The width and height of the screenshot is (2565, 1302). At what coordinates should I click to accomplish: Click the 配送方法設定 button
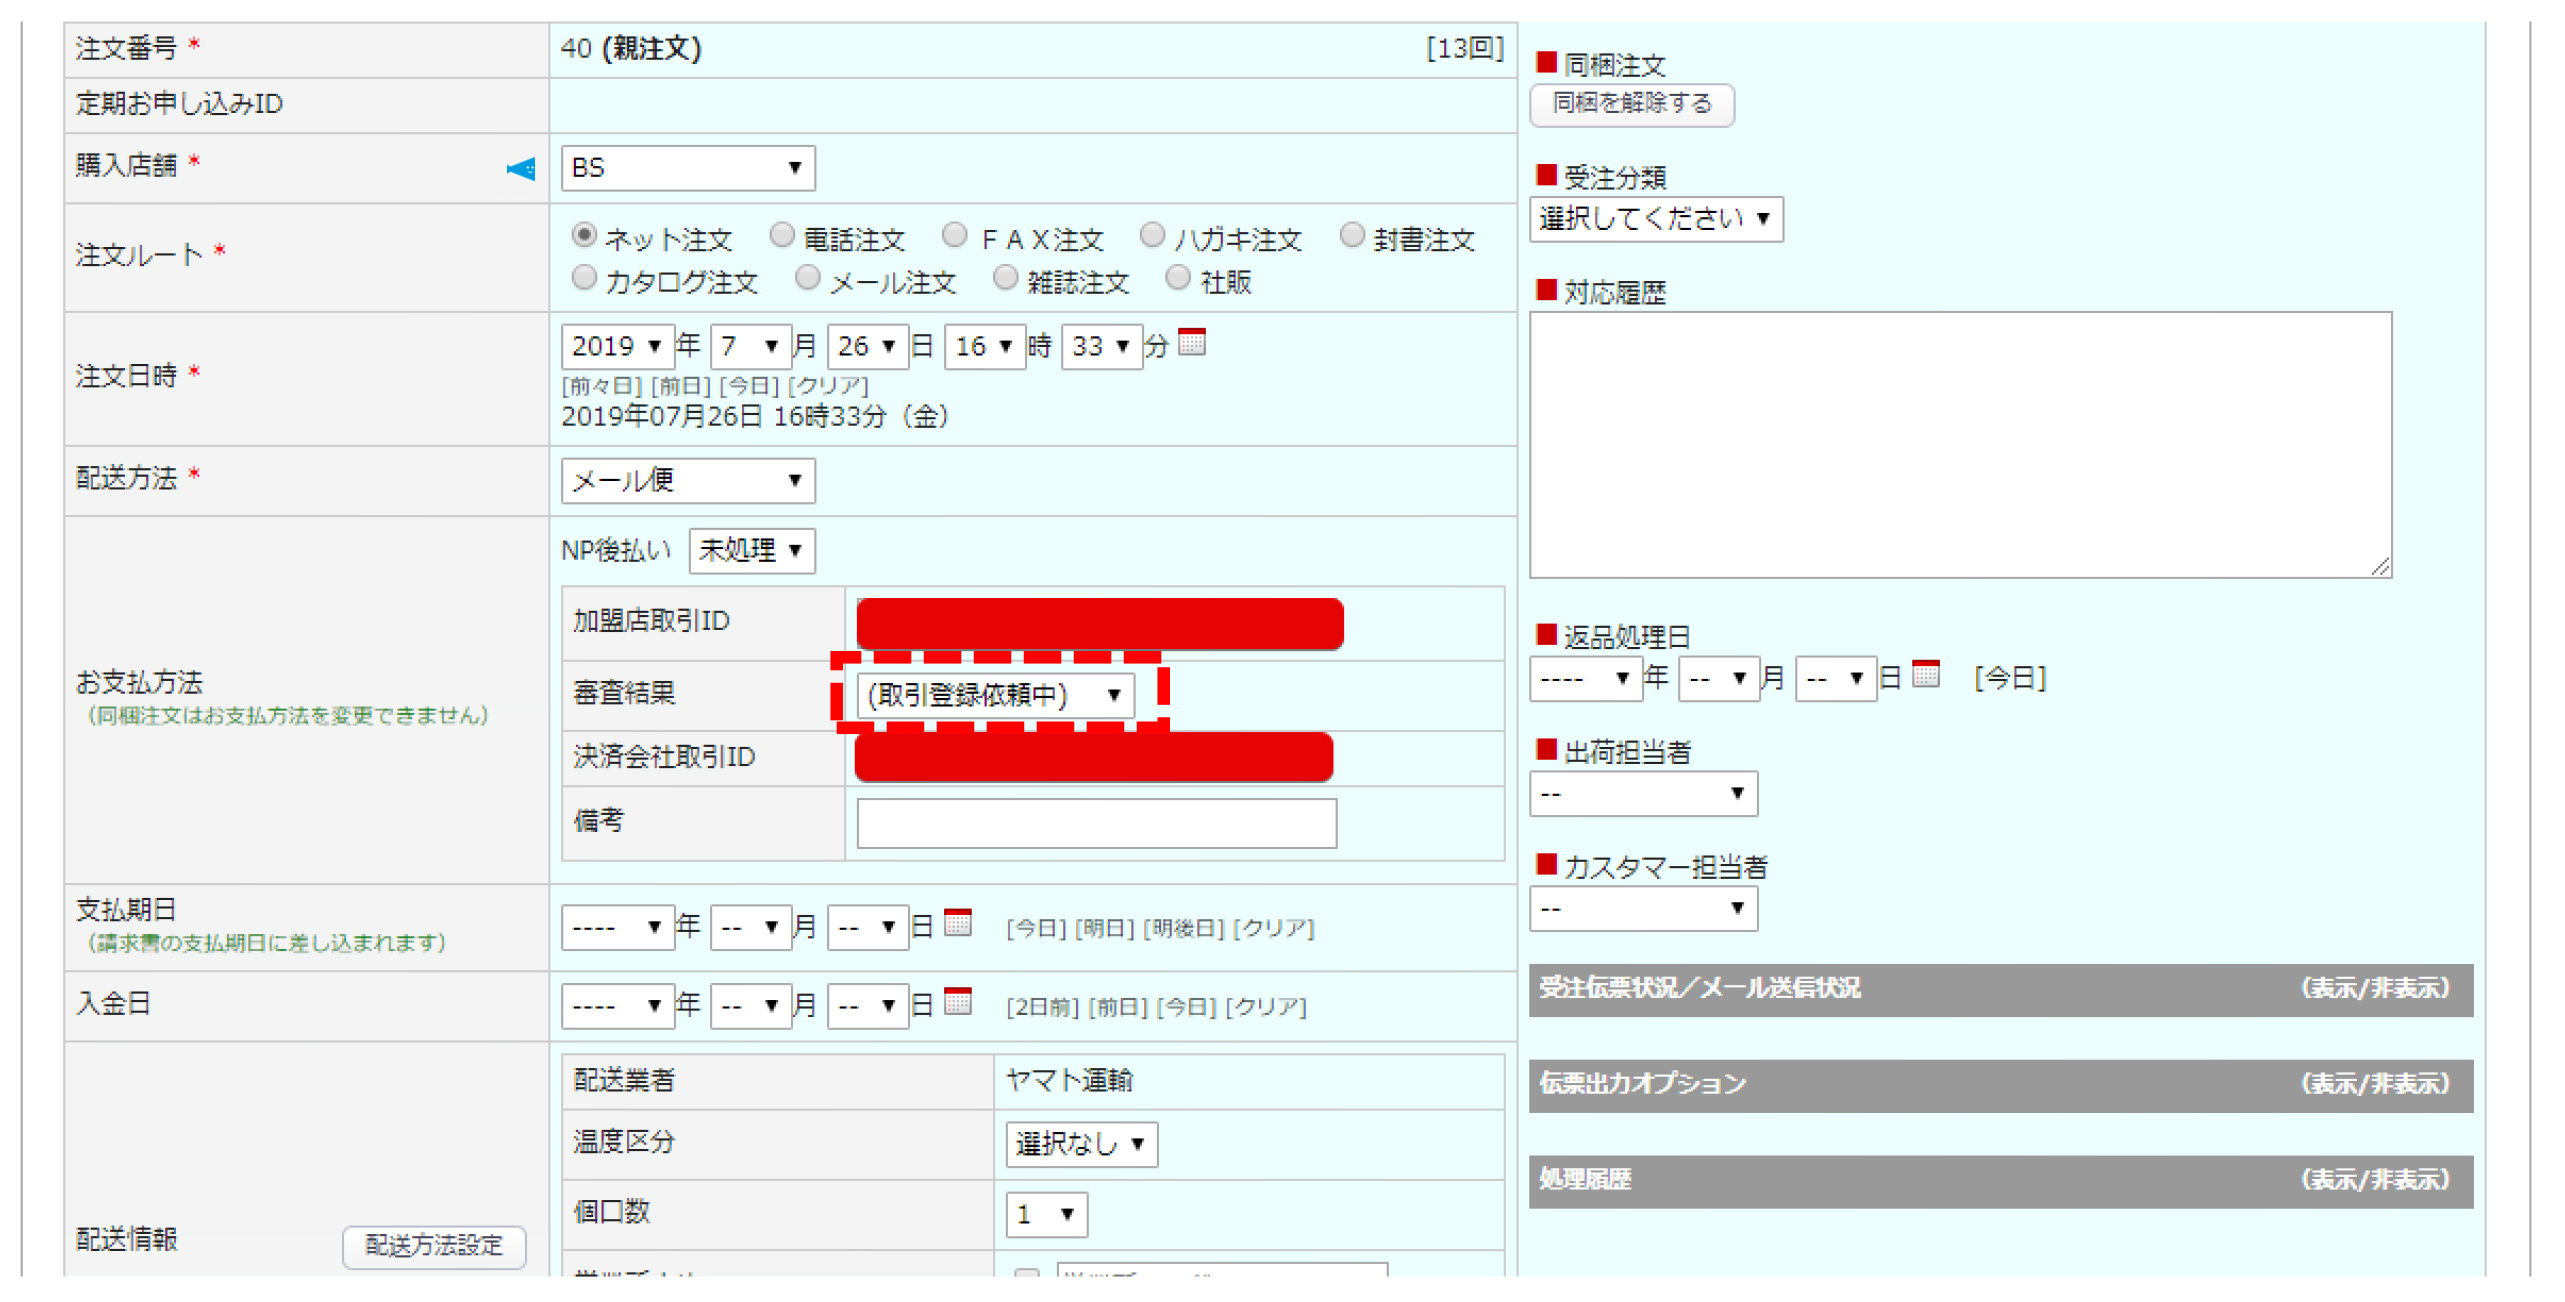pos(433,1246)
